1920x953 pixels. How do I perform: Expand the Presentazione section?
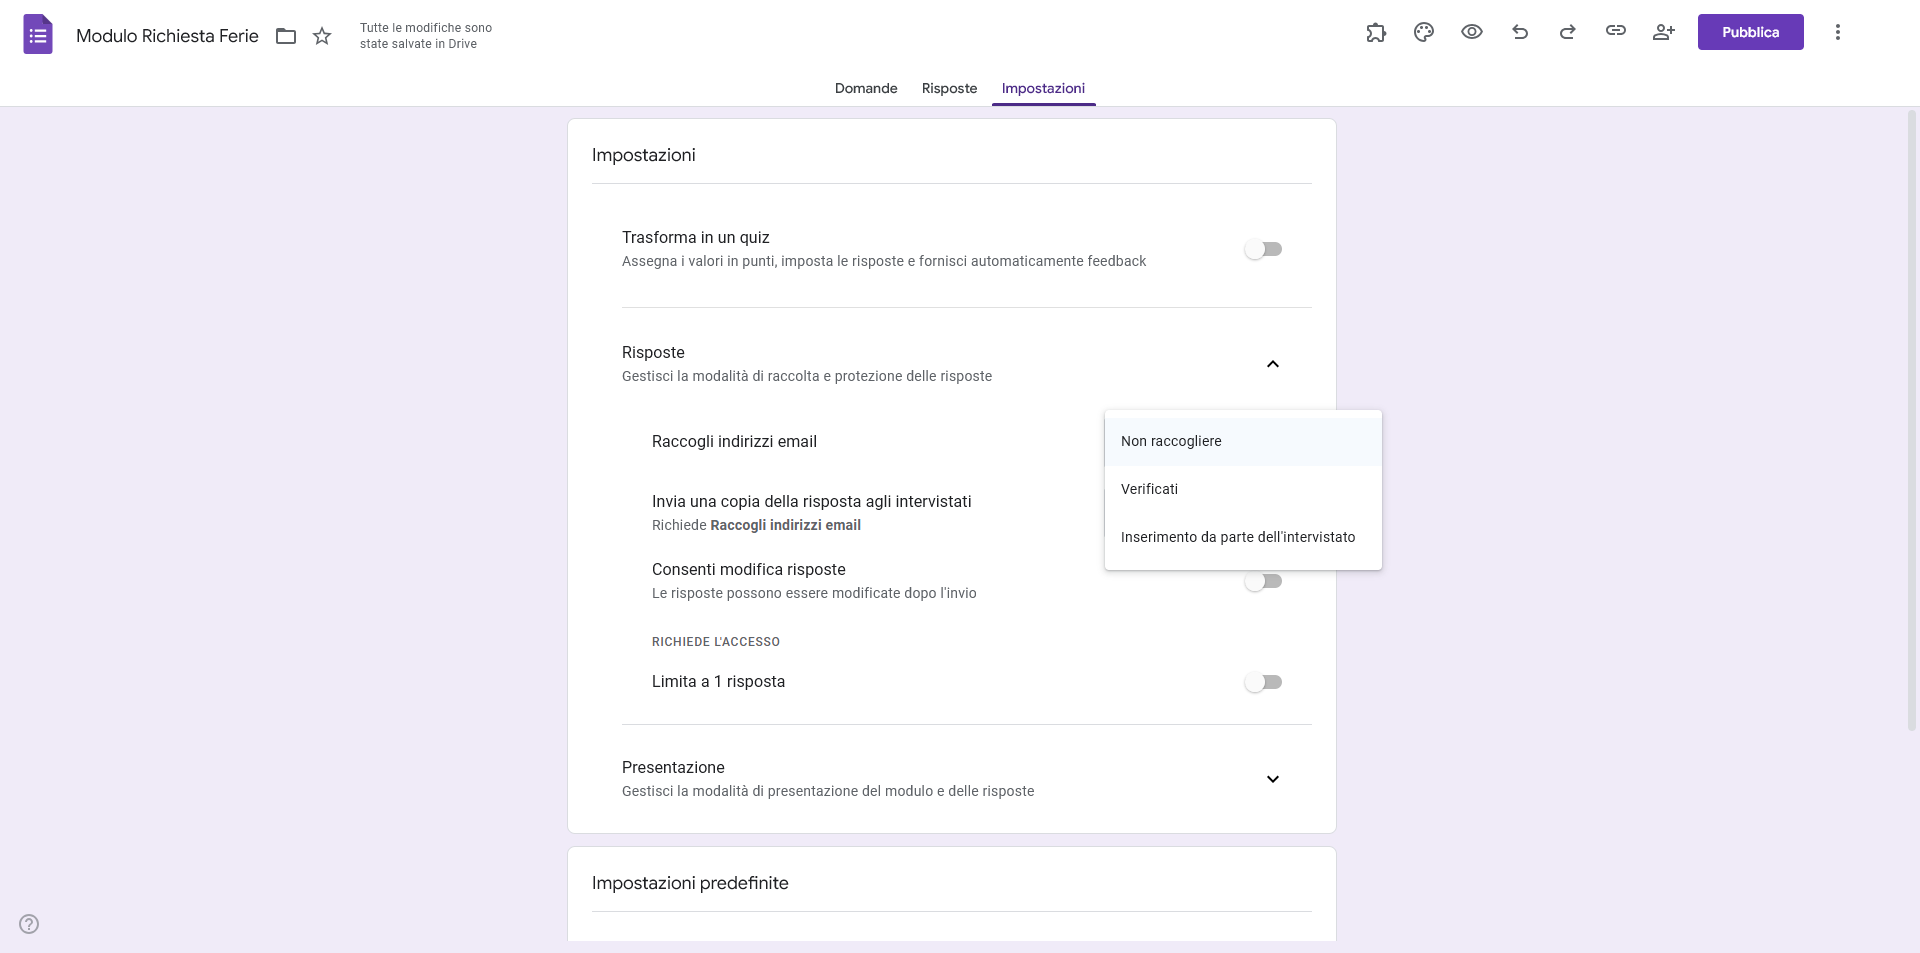tap(1272, 779)
